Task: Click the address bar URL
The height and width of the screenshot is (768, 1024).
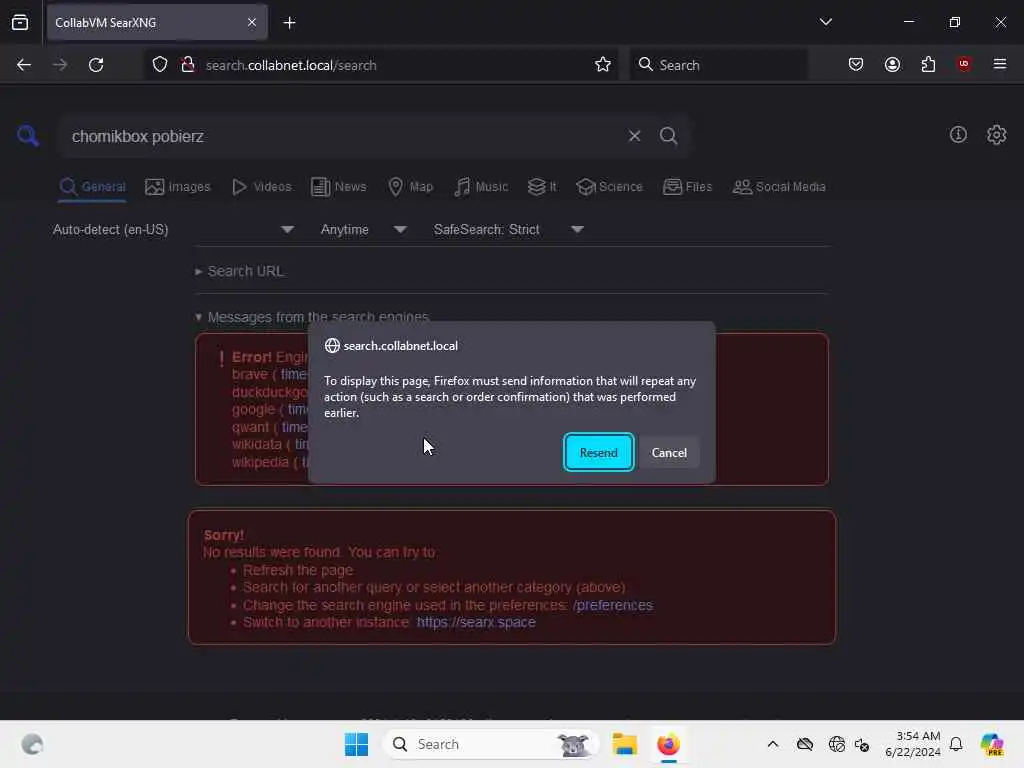Action: coord(291,65)
